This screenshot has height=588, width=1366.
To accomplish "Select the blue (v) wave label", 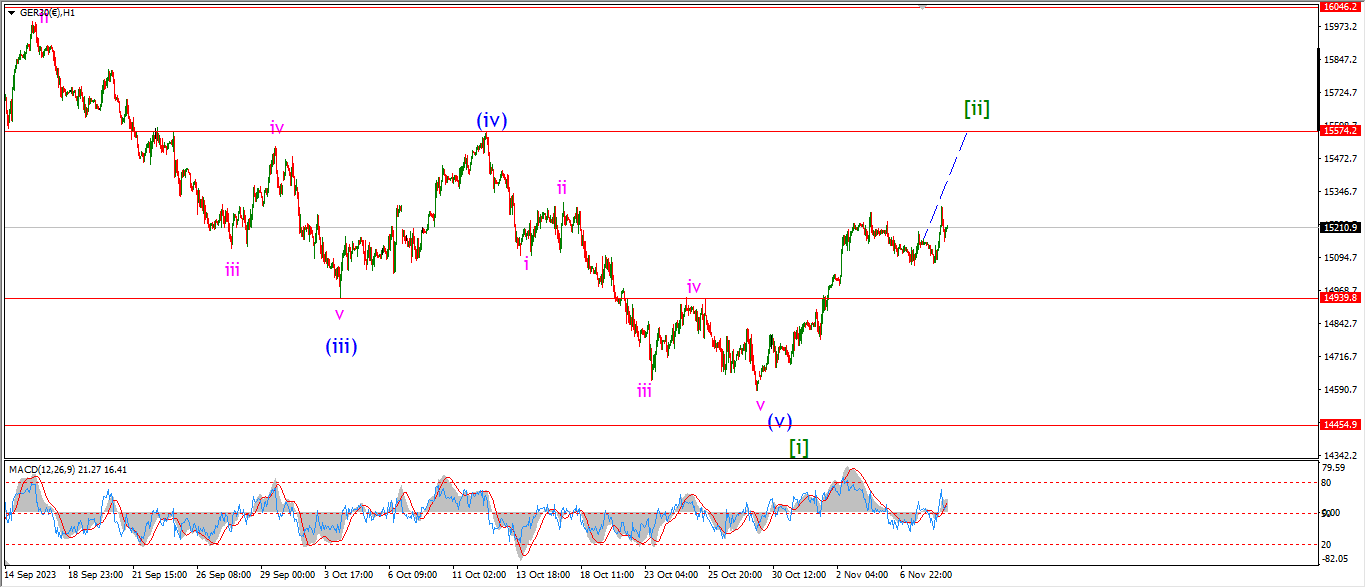I will [780, 421].
